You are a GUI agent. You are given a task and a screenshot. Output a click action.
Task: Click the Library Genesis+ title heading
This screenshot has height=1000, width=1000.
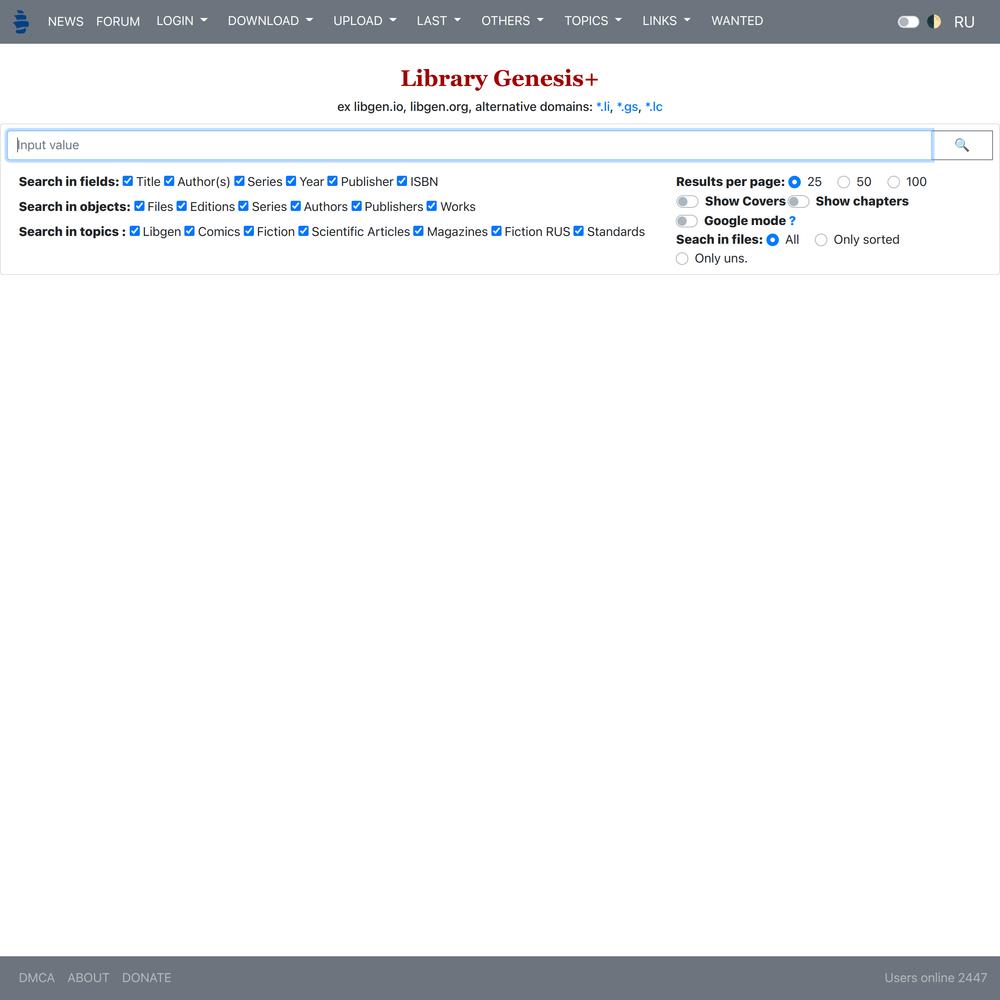tap(499, 78)
